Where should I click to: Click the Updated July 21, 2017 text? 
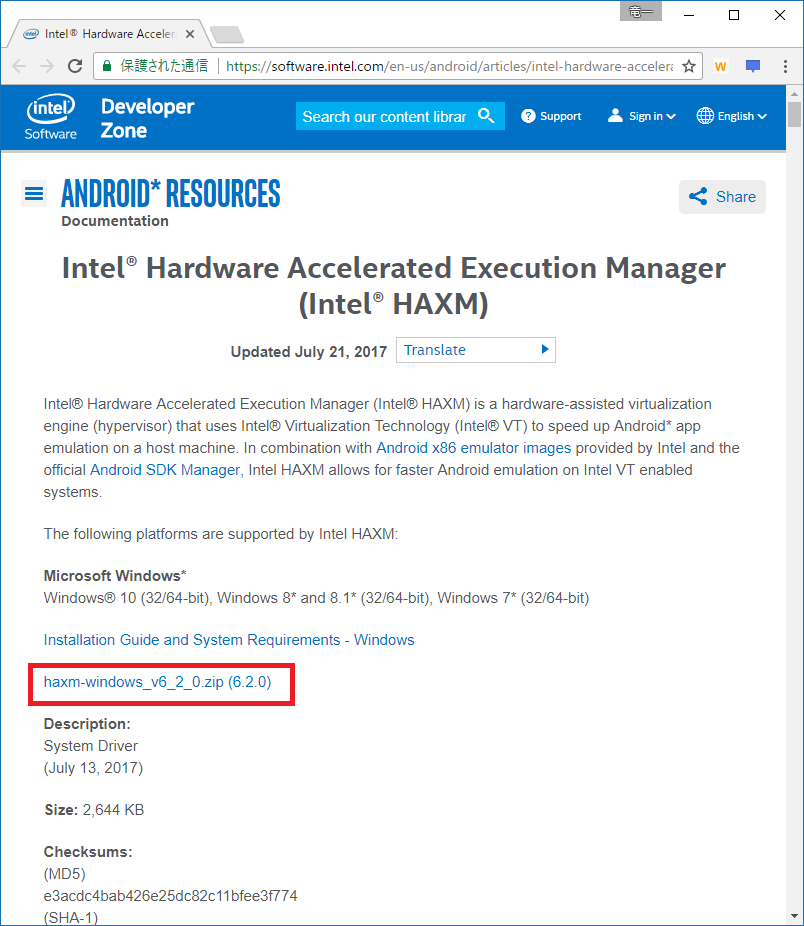click(x=308, y=352)
